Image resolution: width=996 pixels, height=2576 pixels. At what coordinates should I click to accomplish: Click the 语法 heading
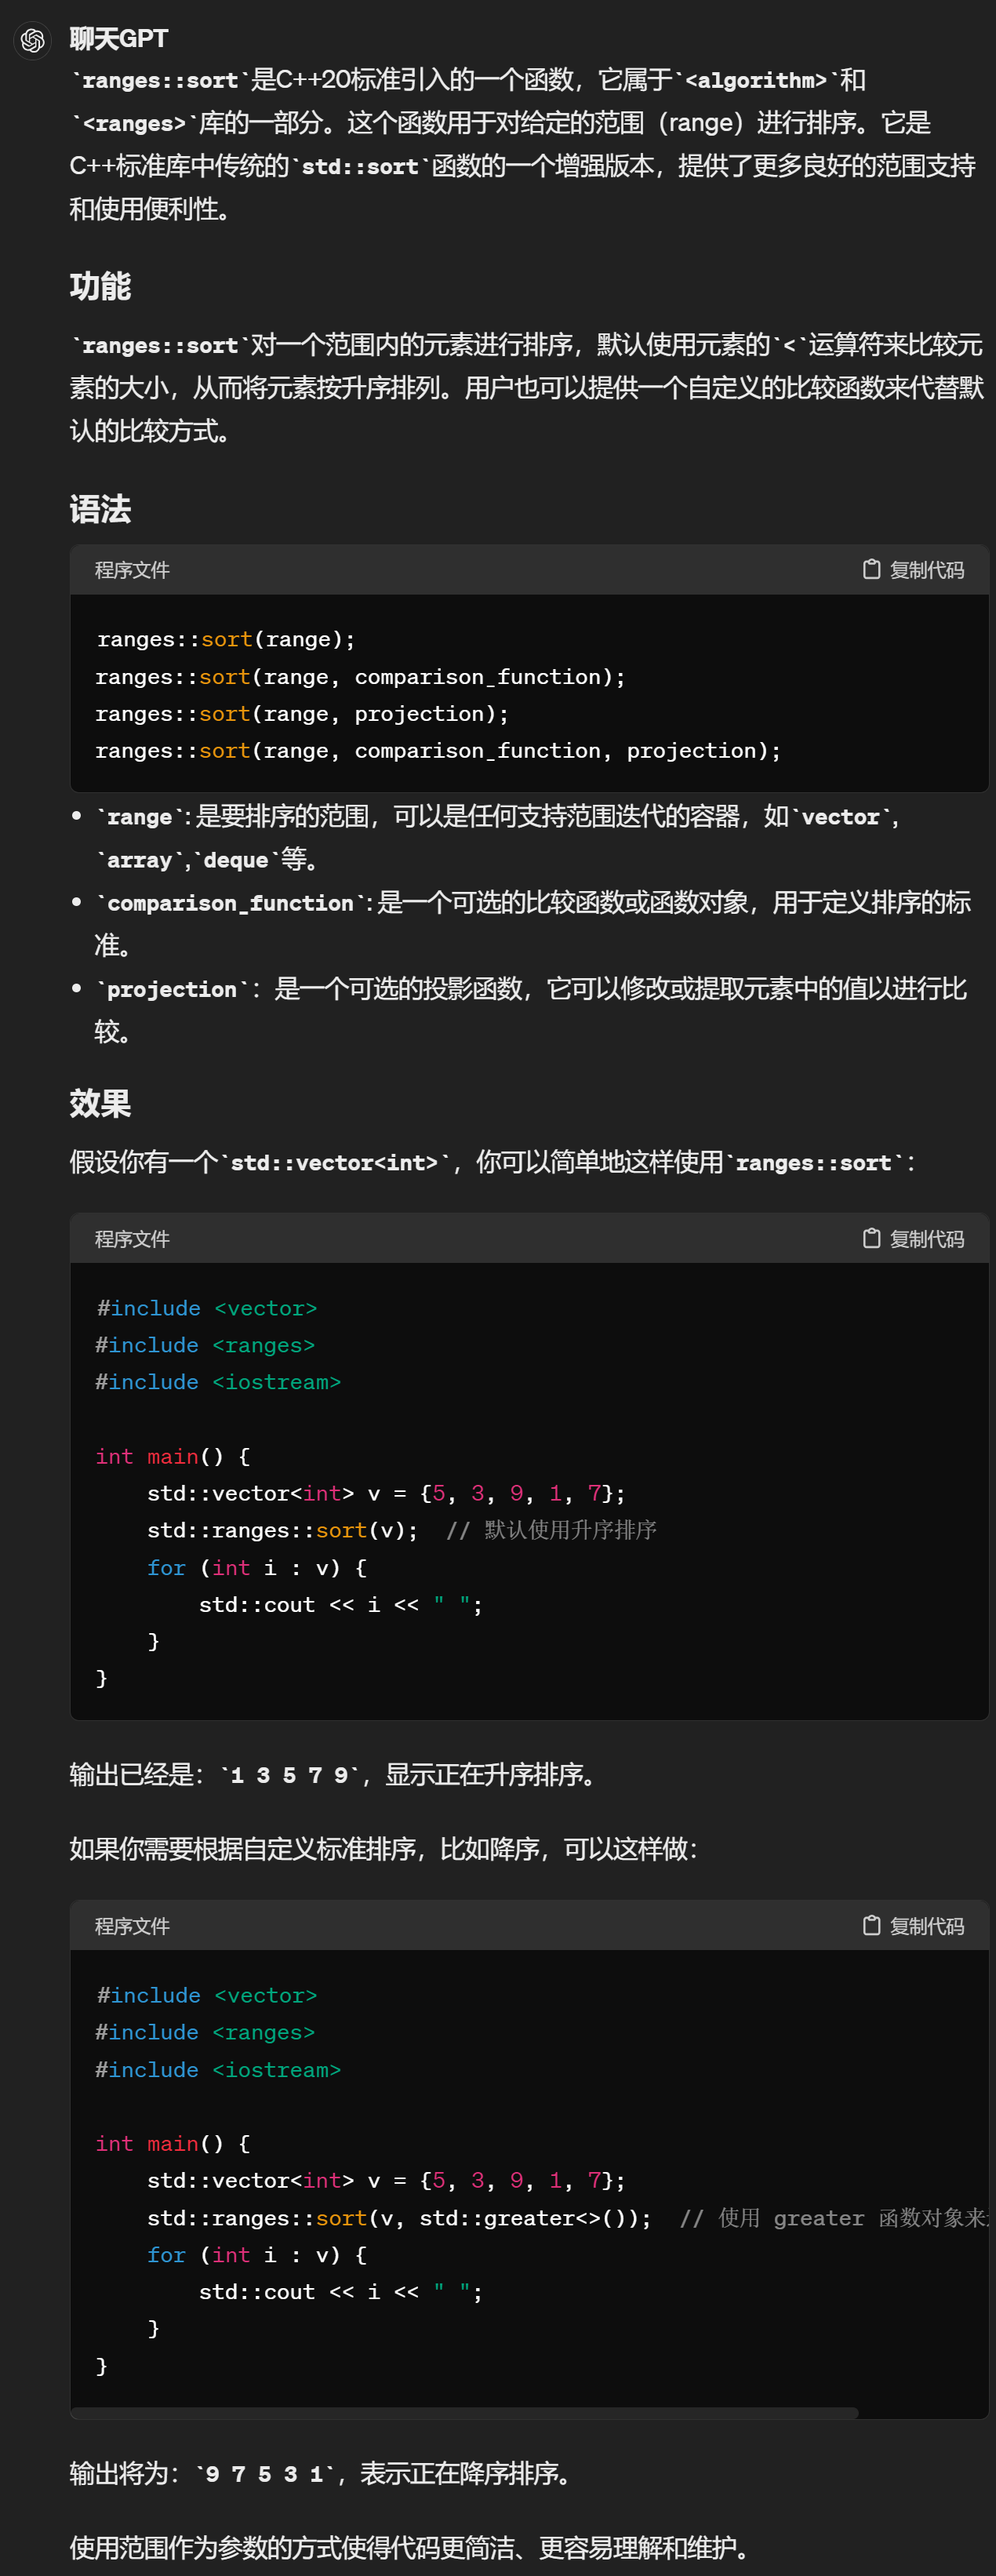[x=100, y=510]
